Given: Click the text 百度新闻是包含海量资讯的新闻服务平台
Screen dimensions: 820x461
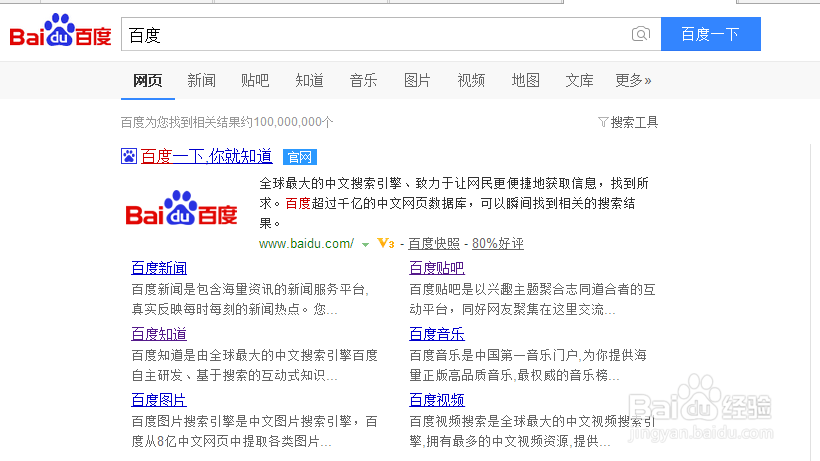Looking at the screenshot, I should (x=250, y=290).
